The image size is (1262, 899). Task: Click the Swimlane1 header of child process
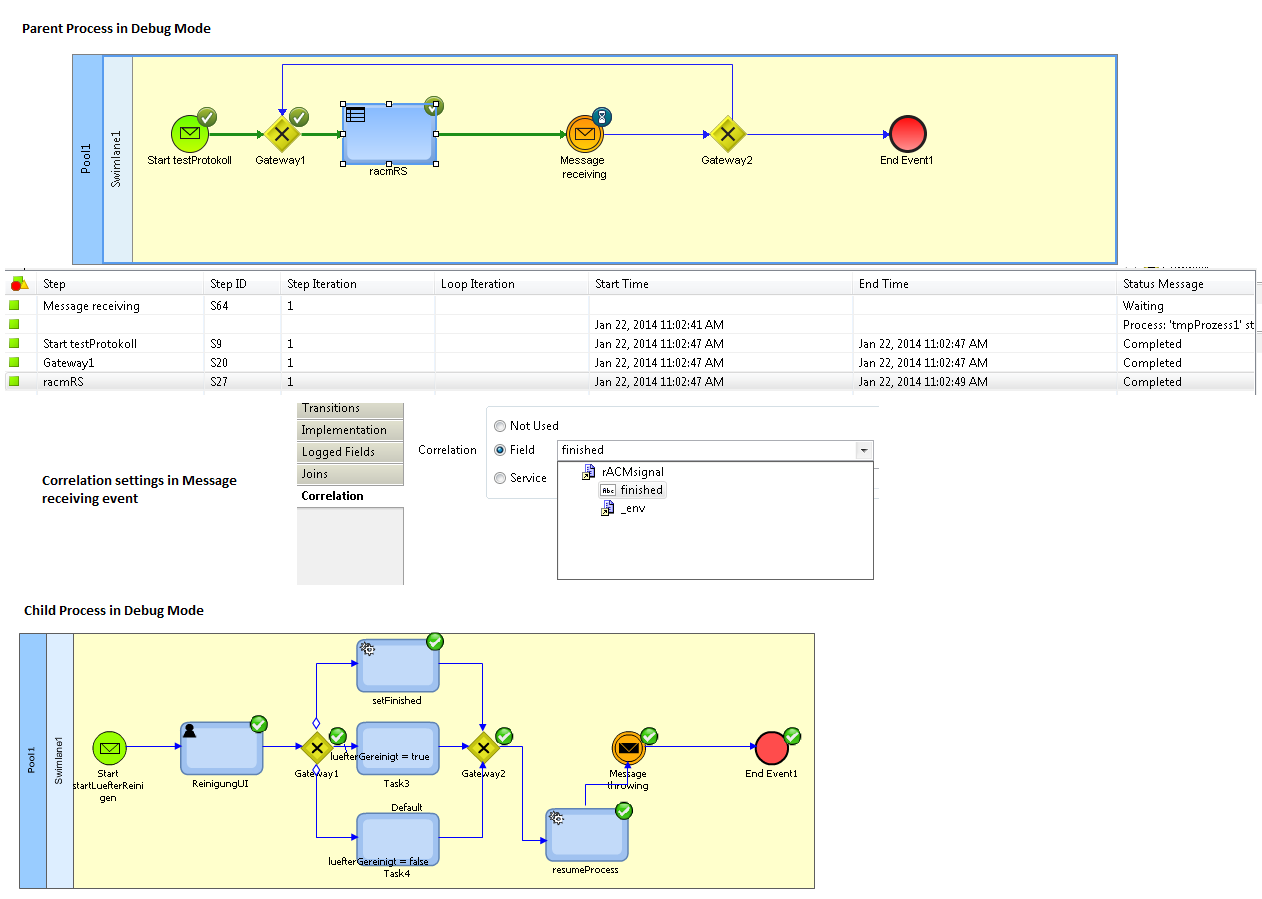[x=60, y=761]
